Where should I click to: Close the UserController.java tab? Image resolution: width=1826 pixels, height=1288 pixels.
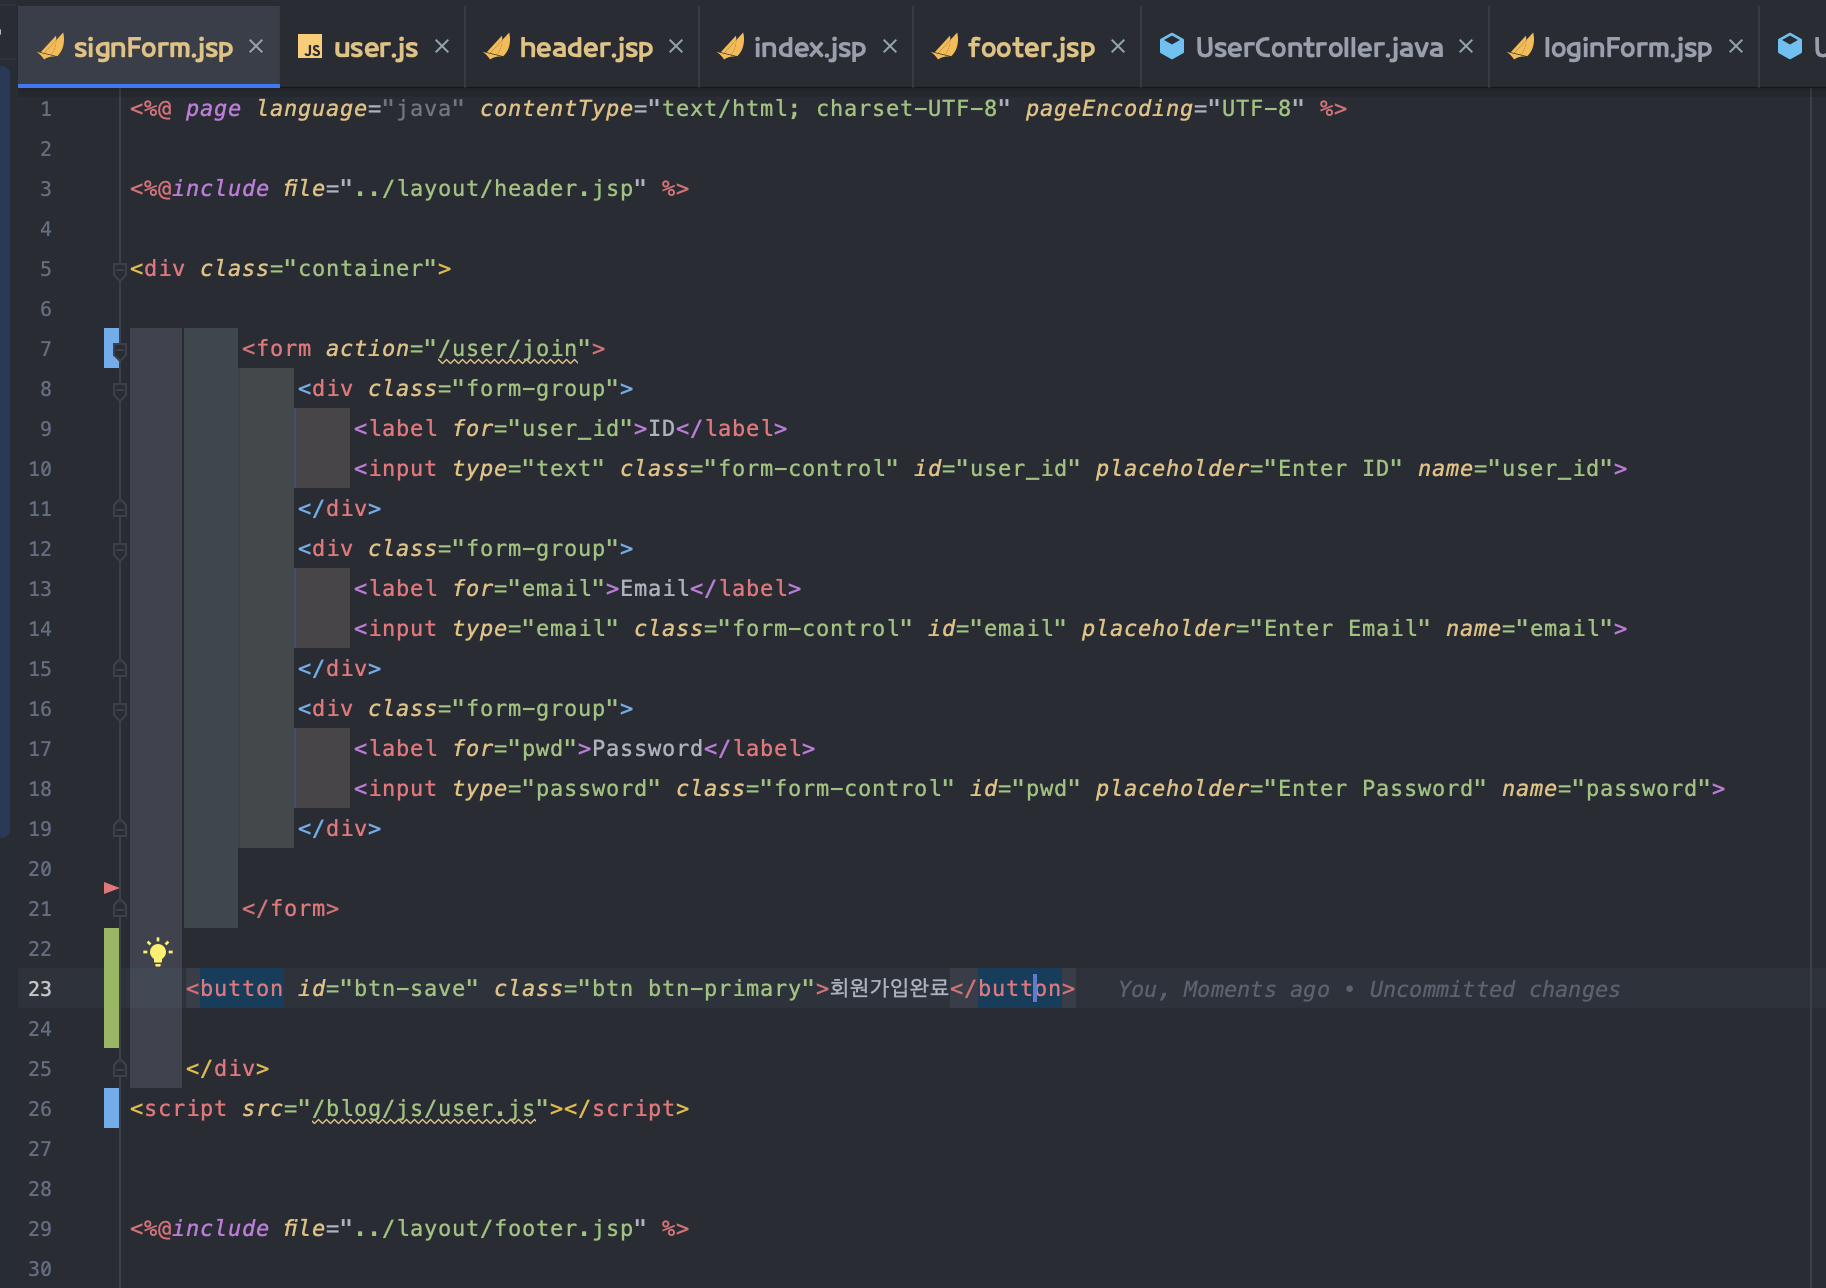(1466, 46)
